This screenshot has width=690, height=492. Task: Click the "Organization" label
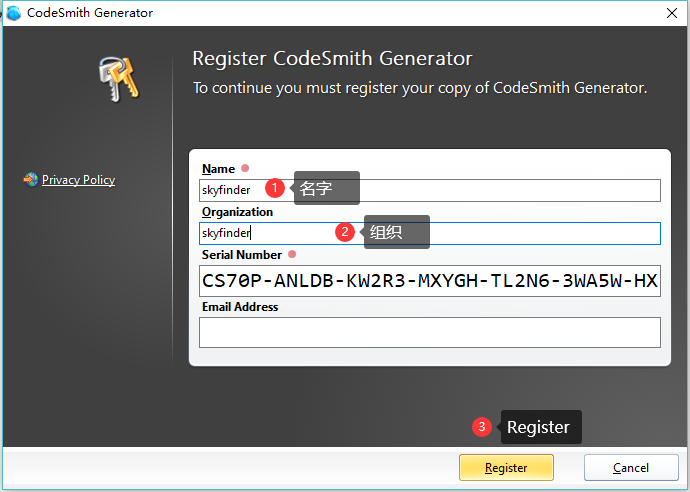click(x=237, y=212)
